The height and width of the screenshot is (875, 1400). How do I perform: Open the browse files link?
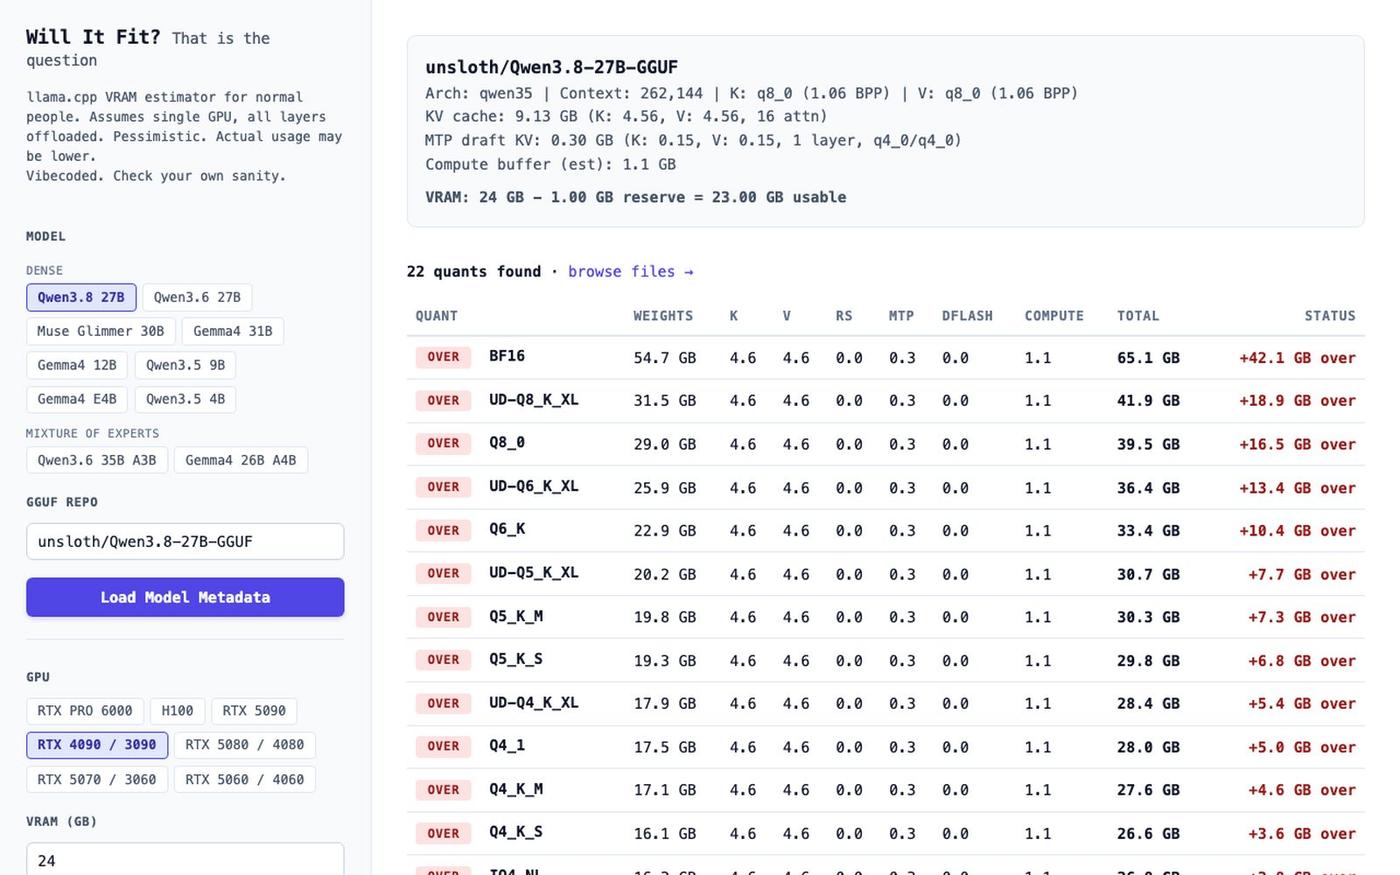click(631, 271)
